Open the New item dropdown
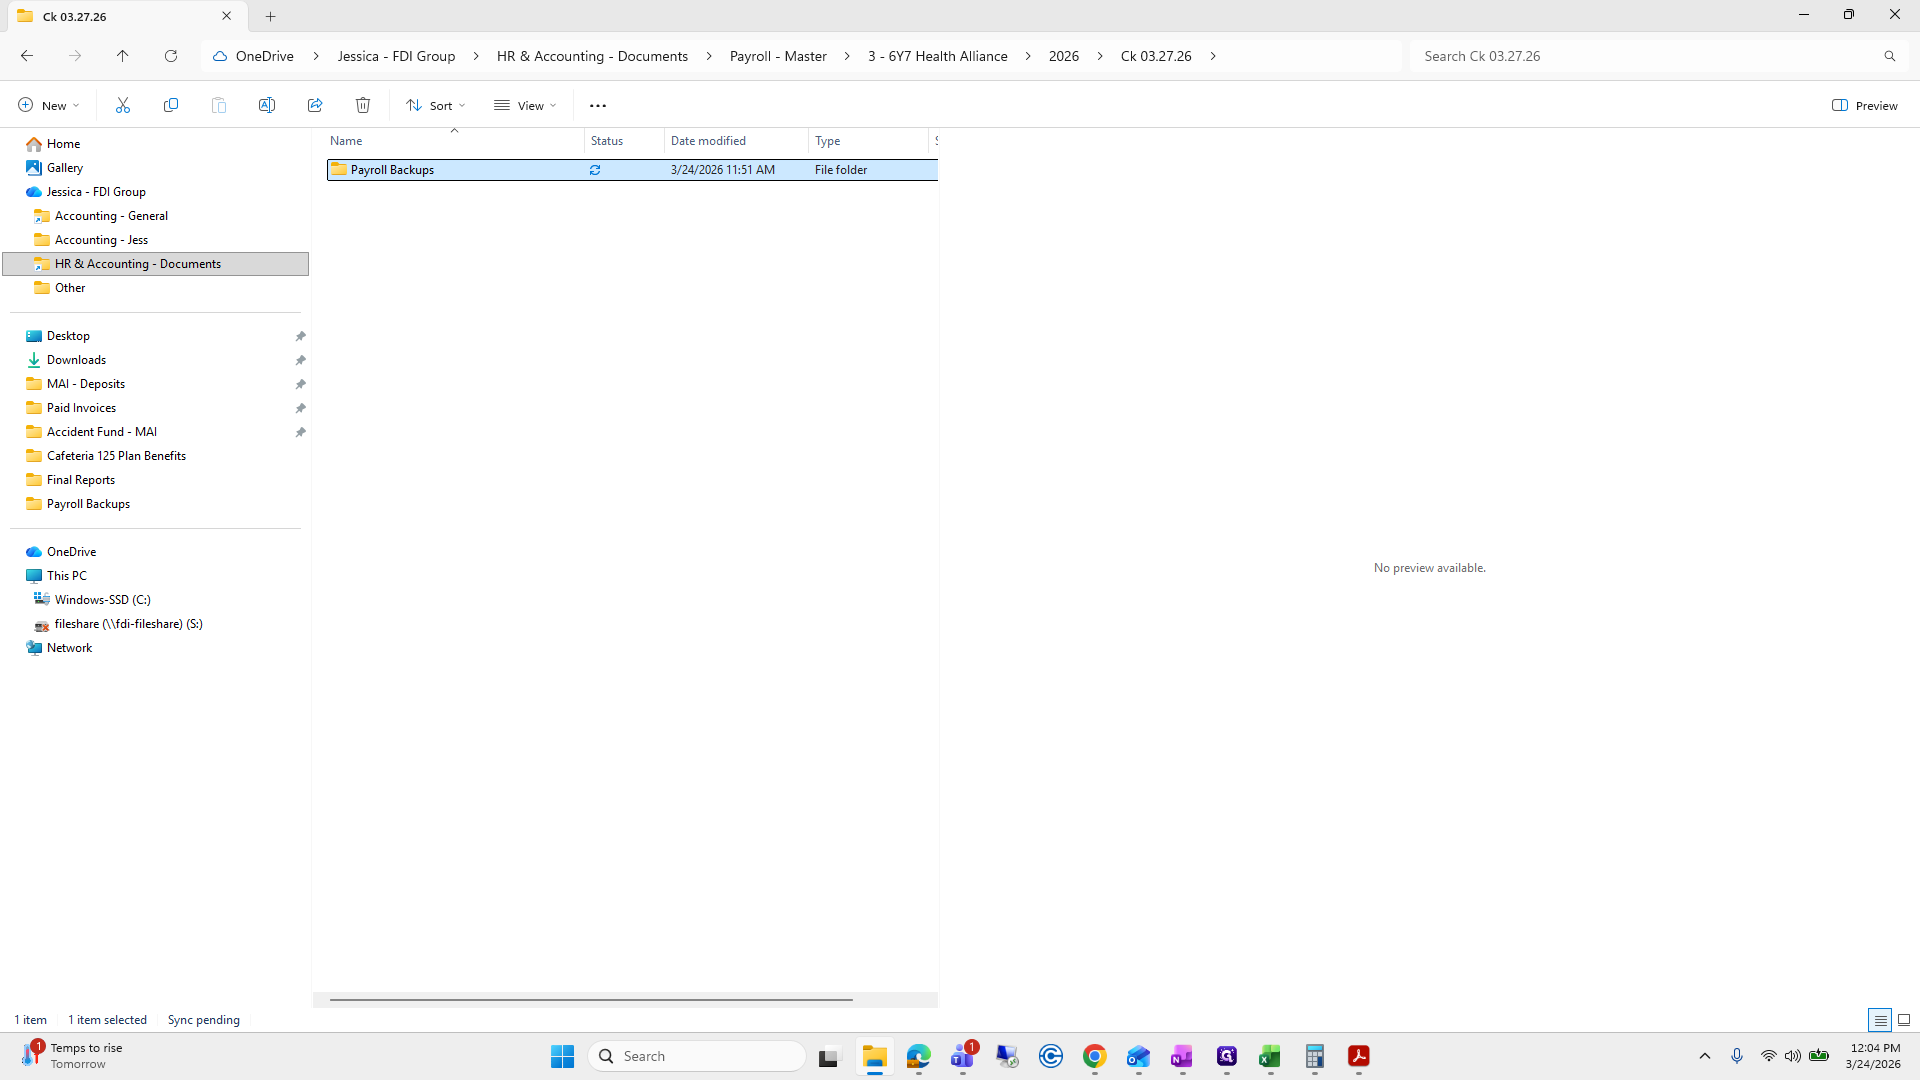The width and height of the screenshot is (1920, 1080). click(x=47, y=105)
